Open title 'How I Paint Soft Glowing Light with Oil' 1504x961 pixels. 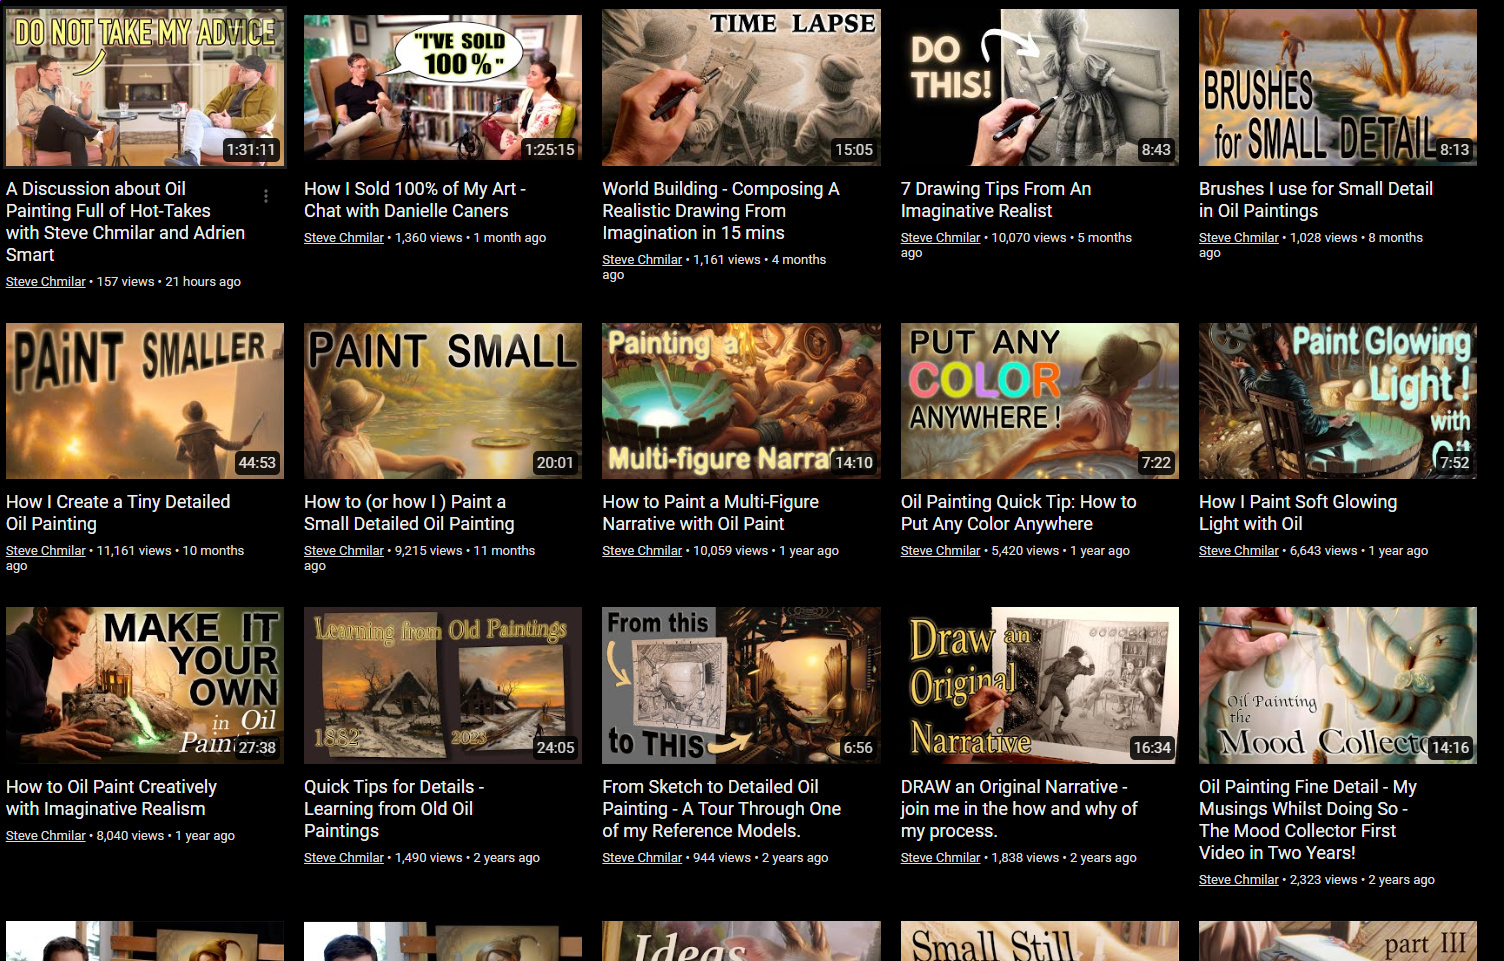pyautogui.click(x=1298, y=513)
